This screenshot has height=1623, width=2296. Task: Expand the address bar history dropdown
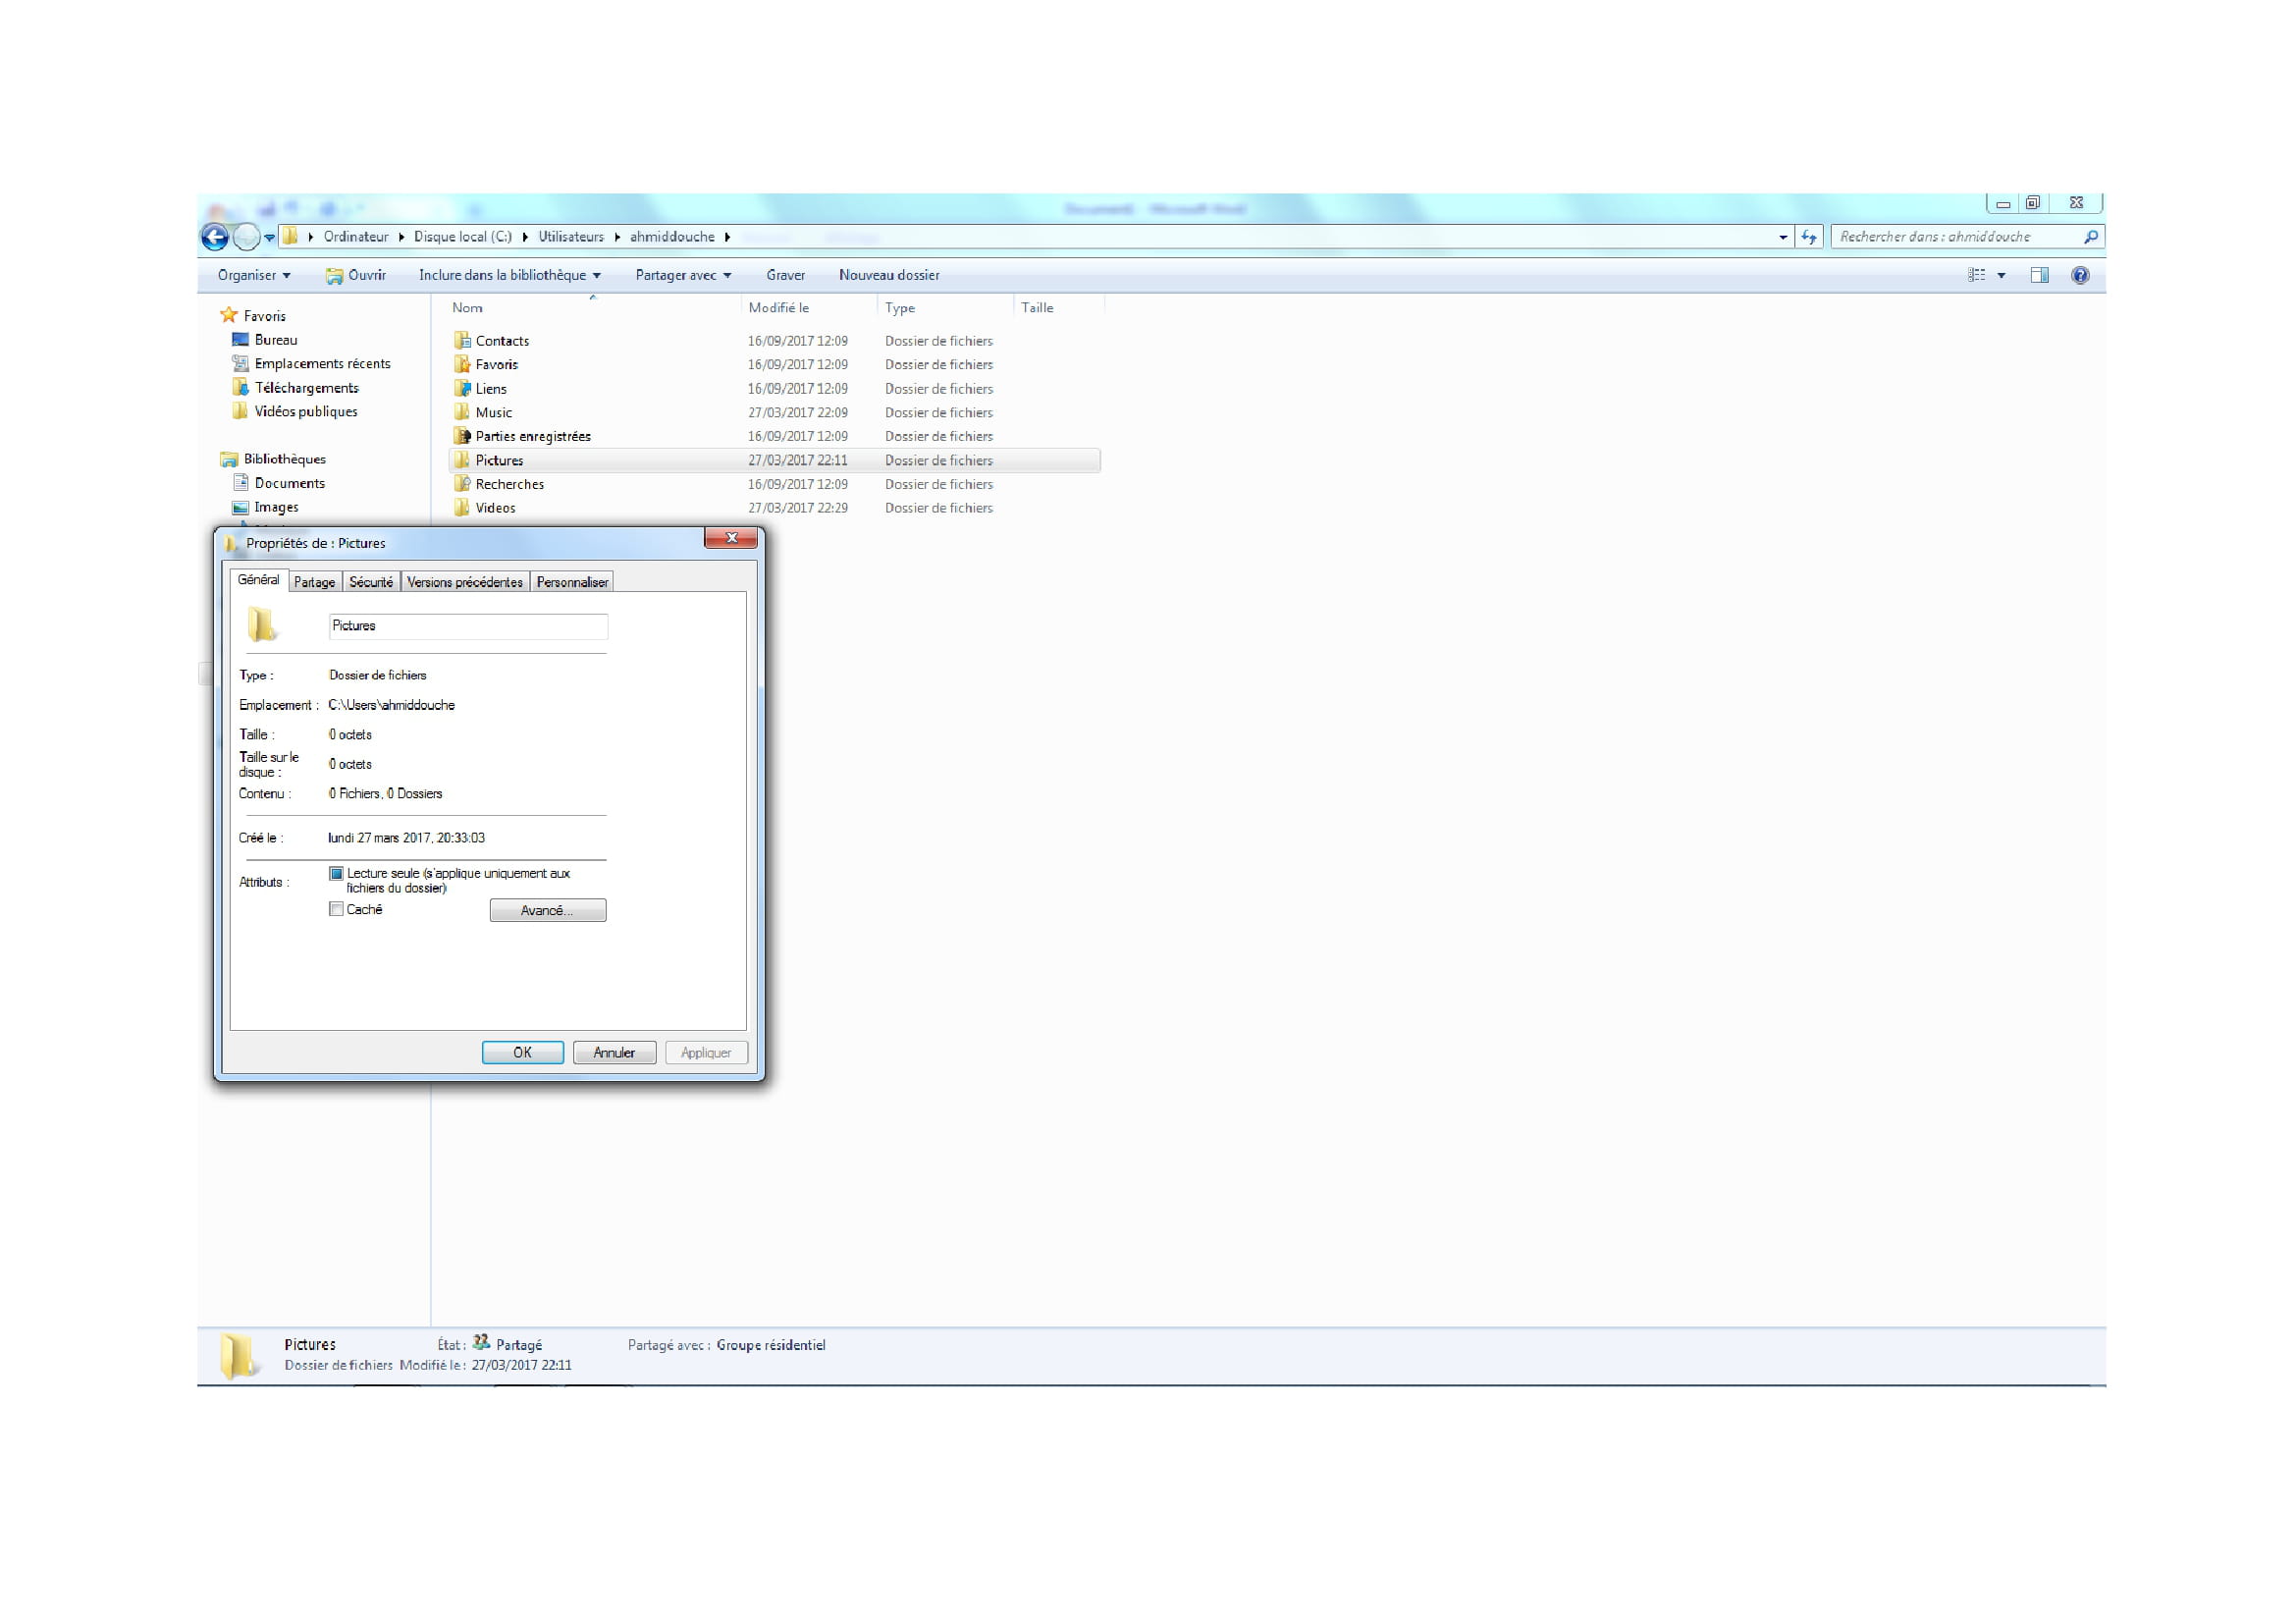1782,237
